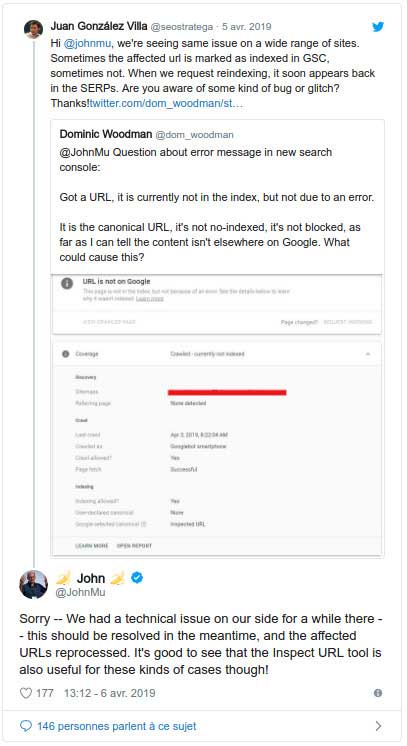Open Juan González Villa's profile avatar
Viewport: 407px width, 746px height.
[34, 29]
